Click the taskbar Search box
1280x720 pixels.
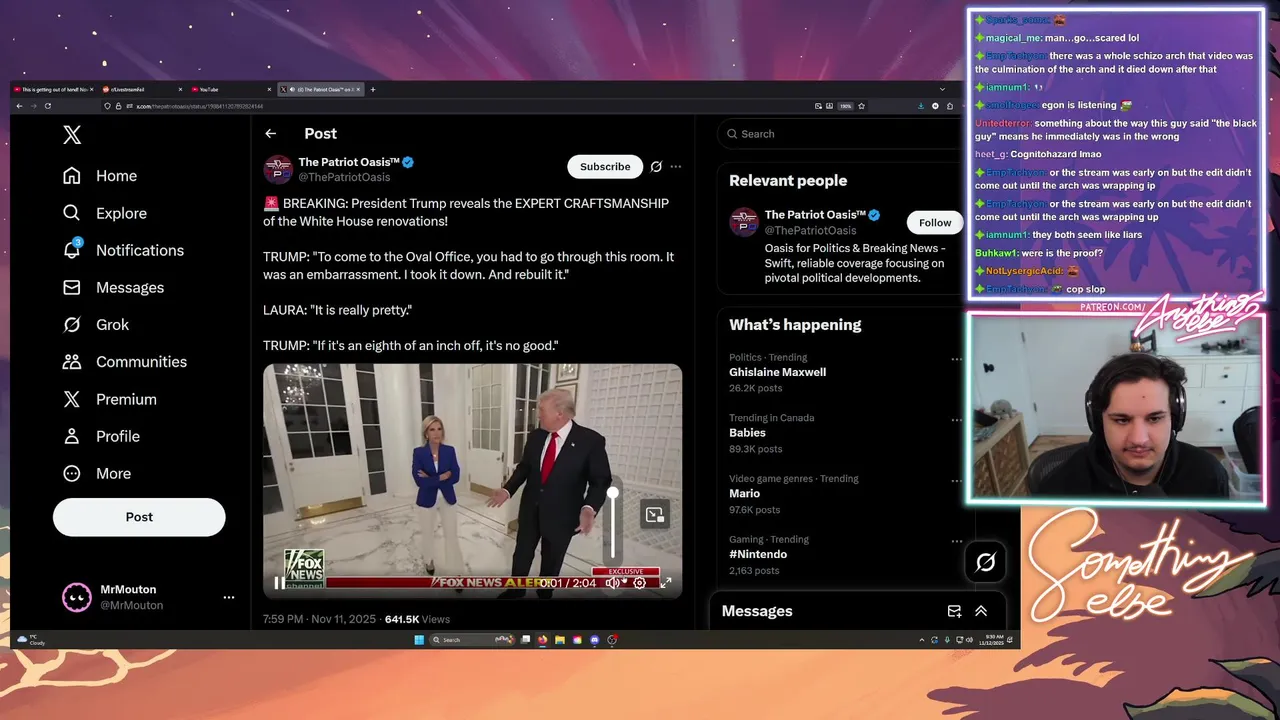point(472,640)
